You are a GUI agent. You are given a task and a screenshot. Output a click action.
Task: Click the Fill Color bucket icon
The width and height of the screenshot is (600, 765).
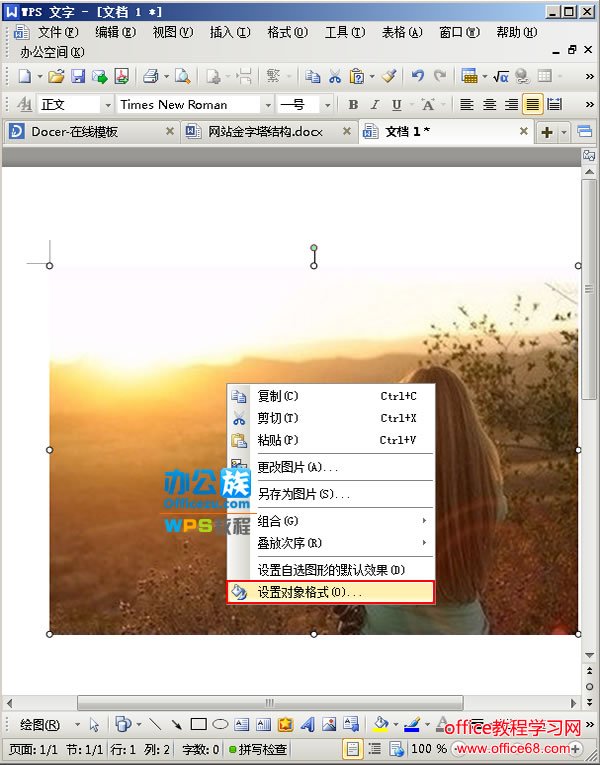380,724
